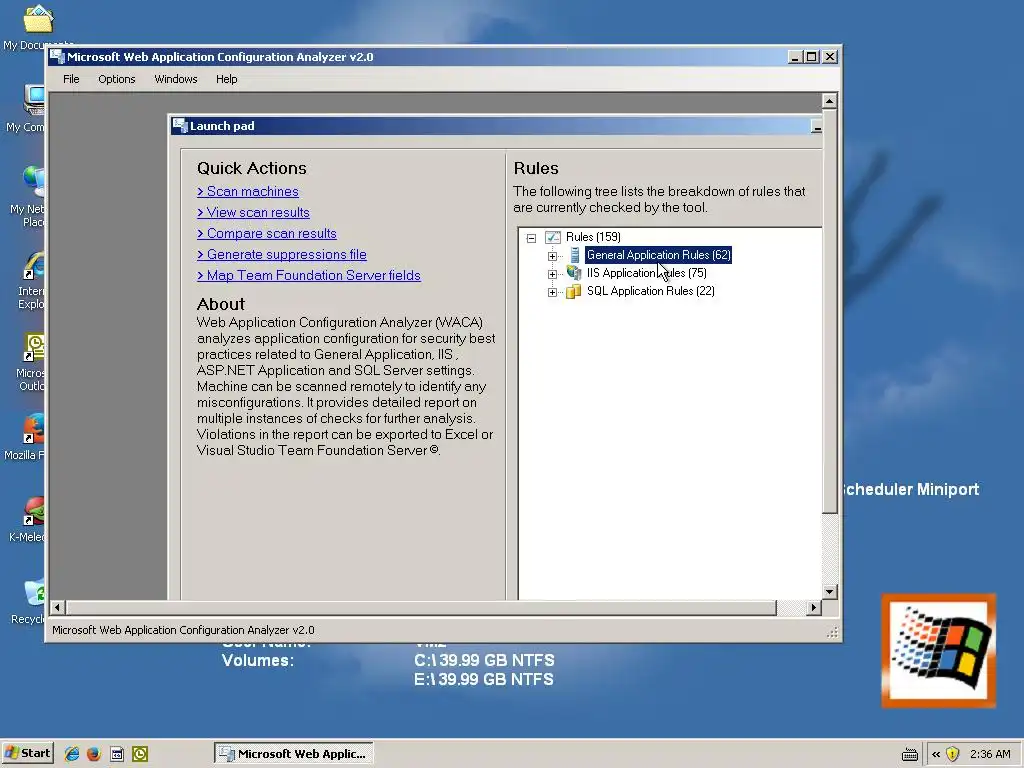Expand IIS Application Rules node
Screen dimensions: 1024x768
pyautogui.click(x=552, y=274)
